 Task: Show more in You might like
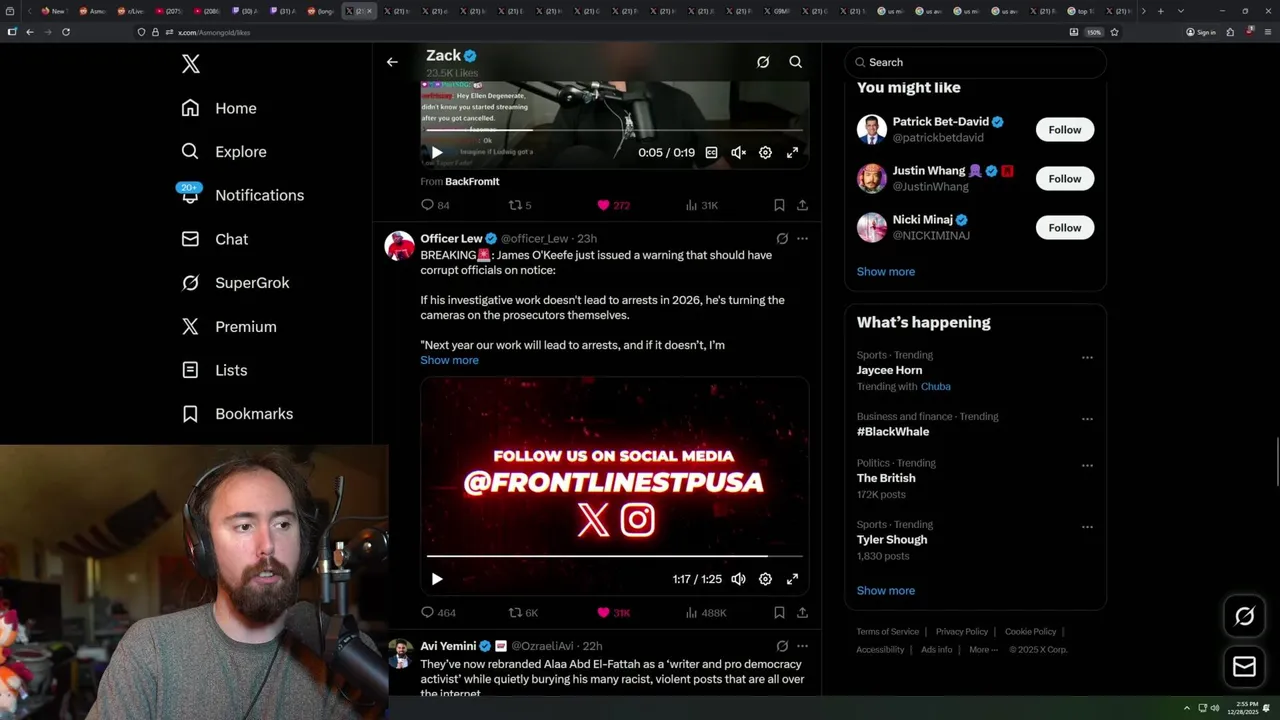point(885,272)
